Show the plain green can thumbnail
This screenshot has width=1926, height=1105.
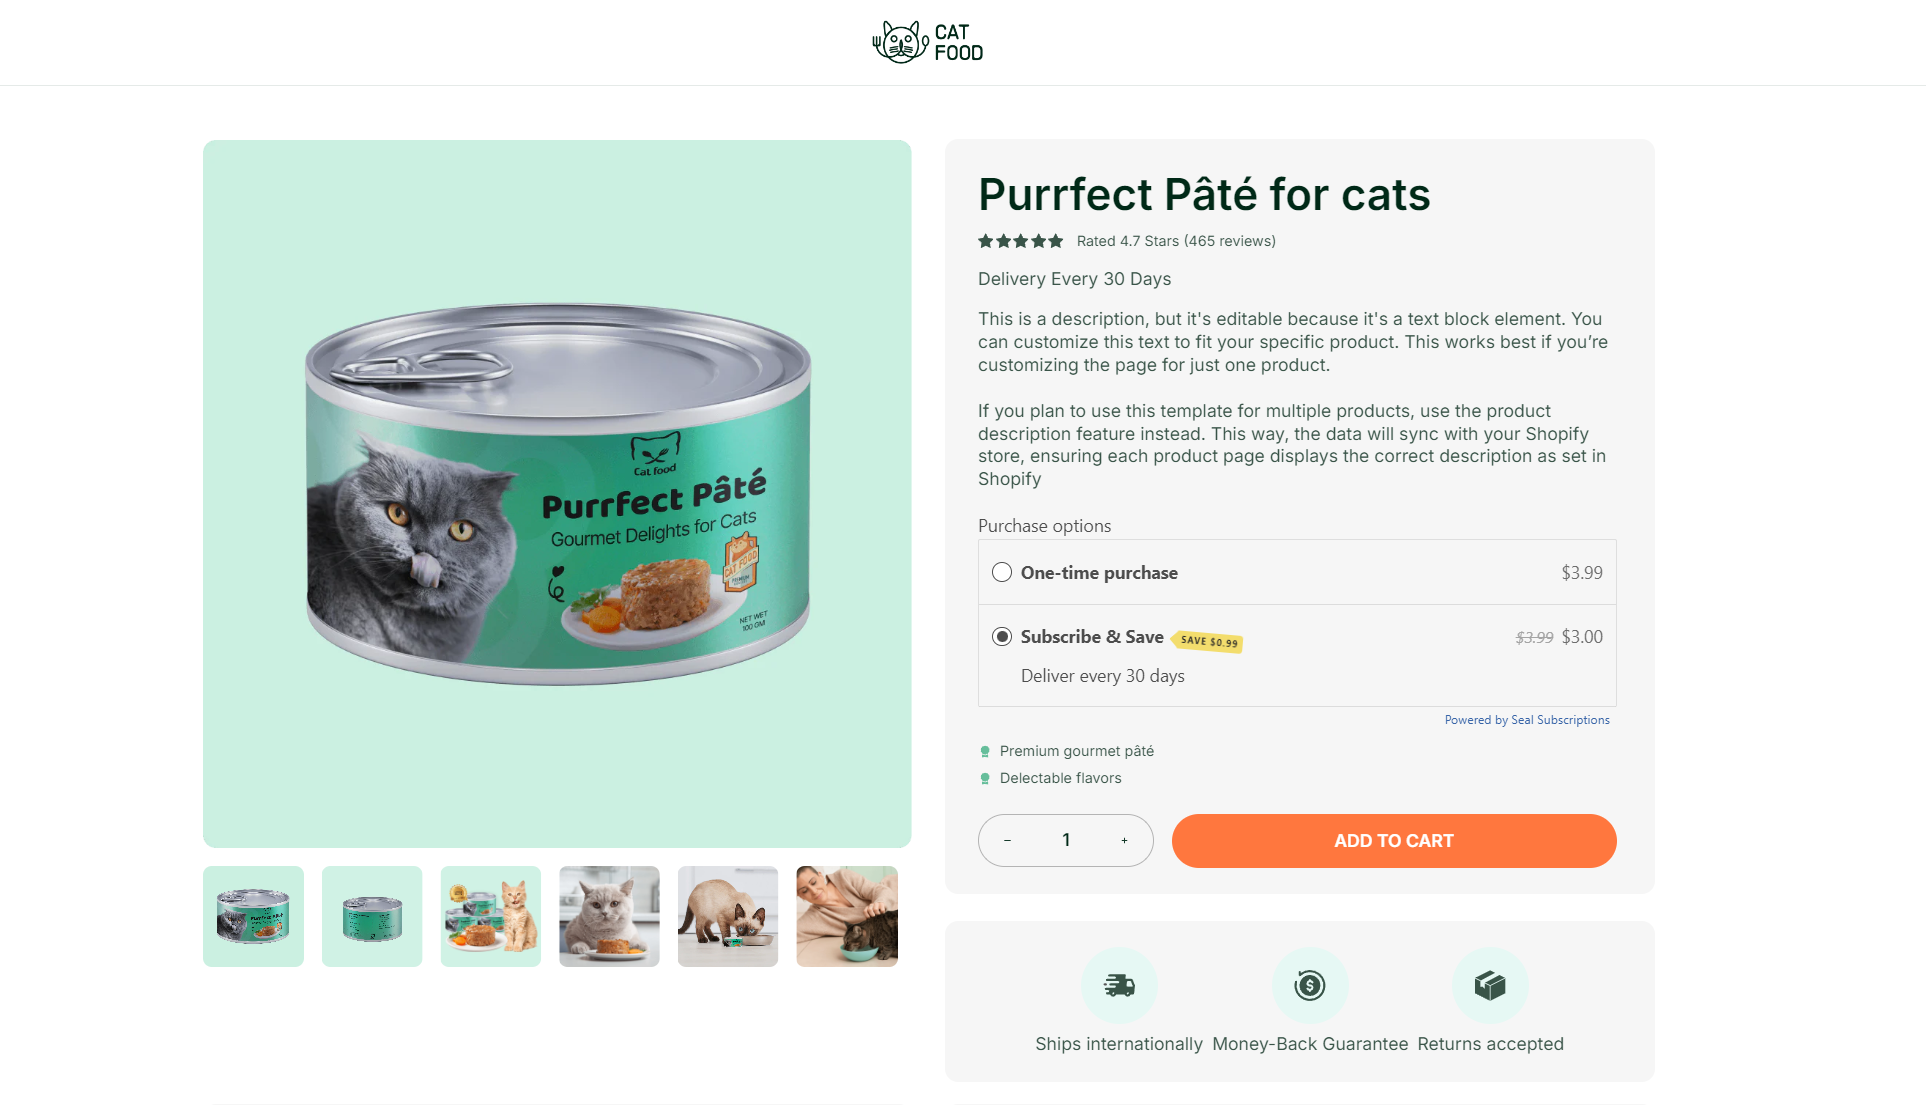pyautogui.click(x=372, y=916)
